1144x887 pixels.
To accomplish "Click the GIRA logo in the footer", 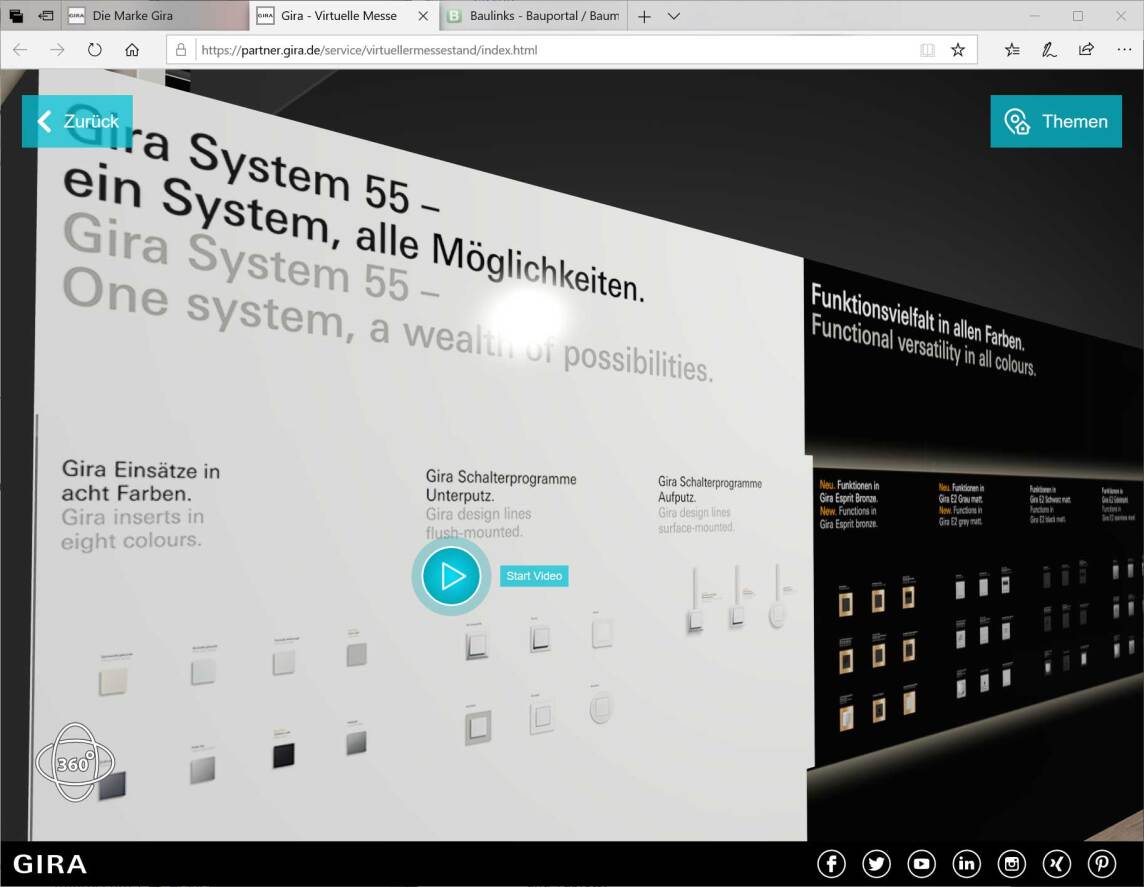I will (50, 864).
